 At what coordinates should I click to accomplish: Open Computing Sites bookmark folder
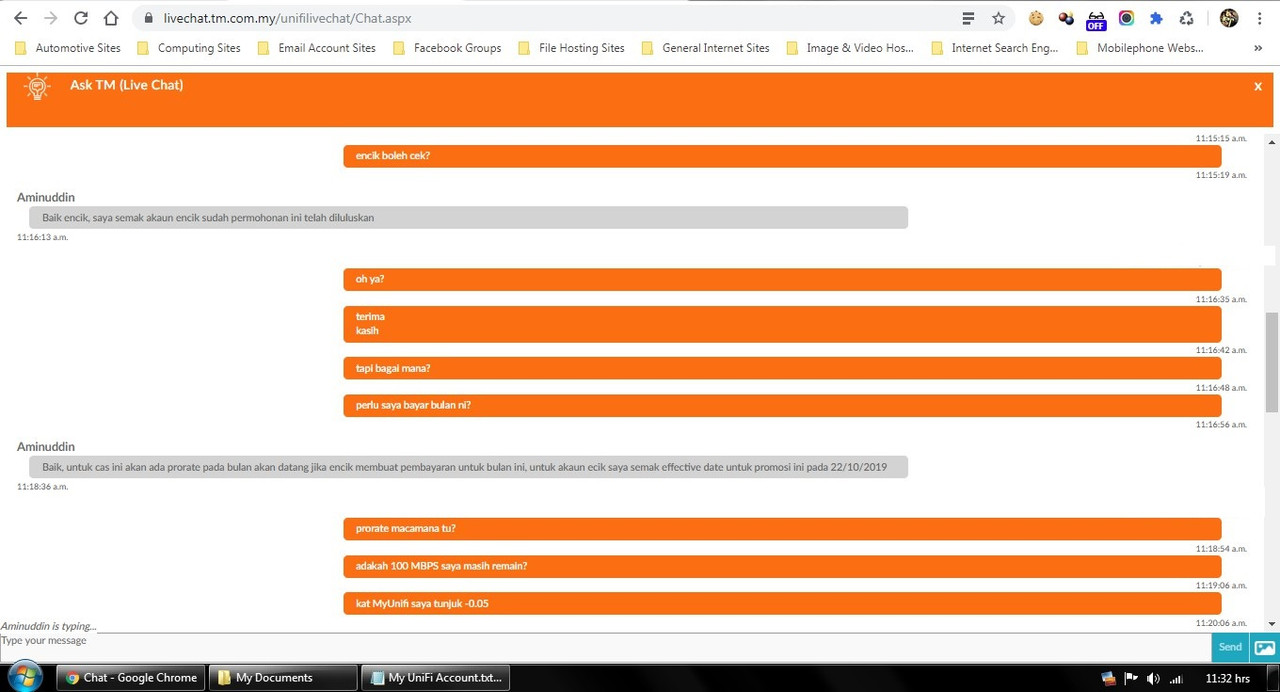189,47
